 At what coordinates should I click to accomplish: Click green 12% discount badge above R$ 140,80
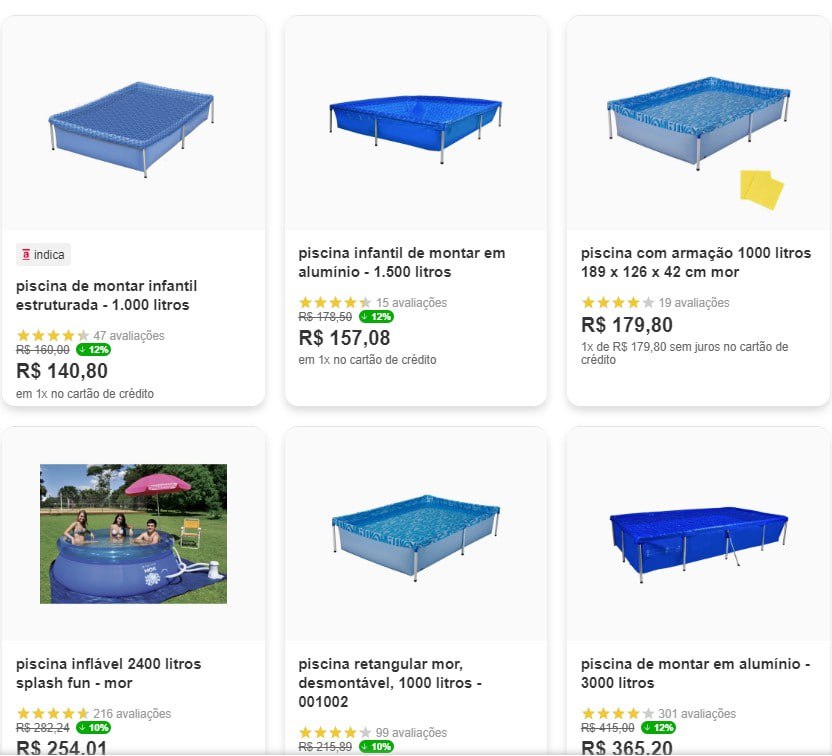pyautogui.click(x=93, y=350)
